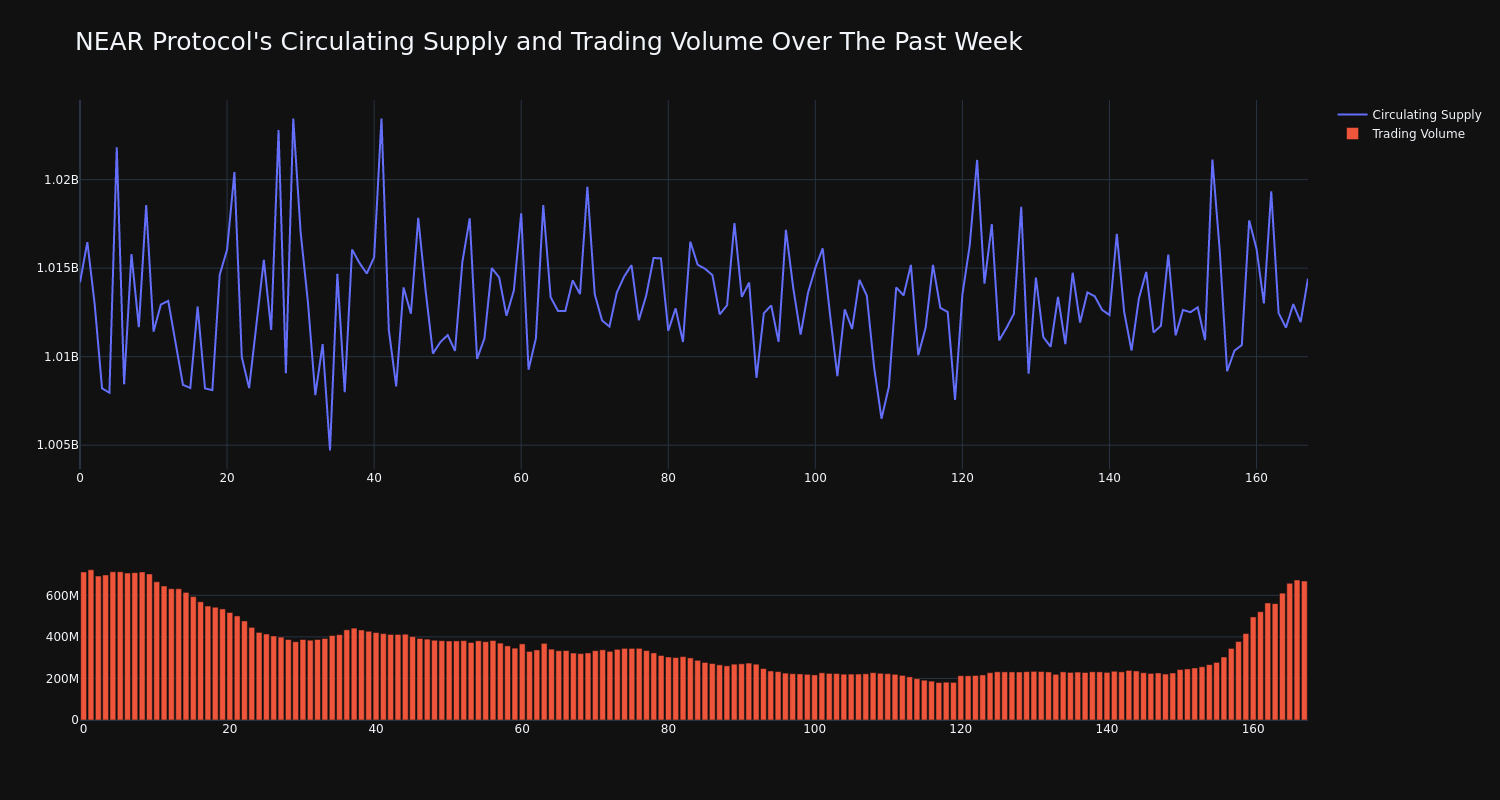Screen dimensions: 1500x800
Task: Click the 1.02B y-axis label
Action: [x=61, y=180]
